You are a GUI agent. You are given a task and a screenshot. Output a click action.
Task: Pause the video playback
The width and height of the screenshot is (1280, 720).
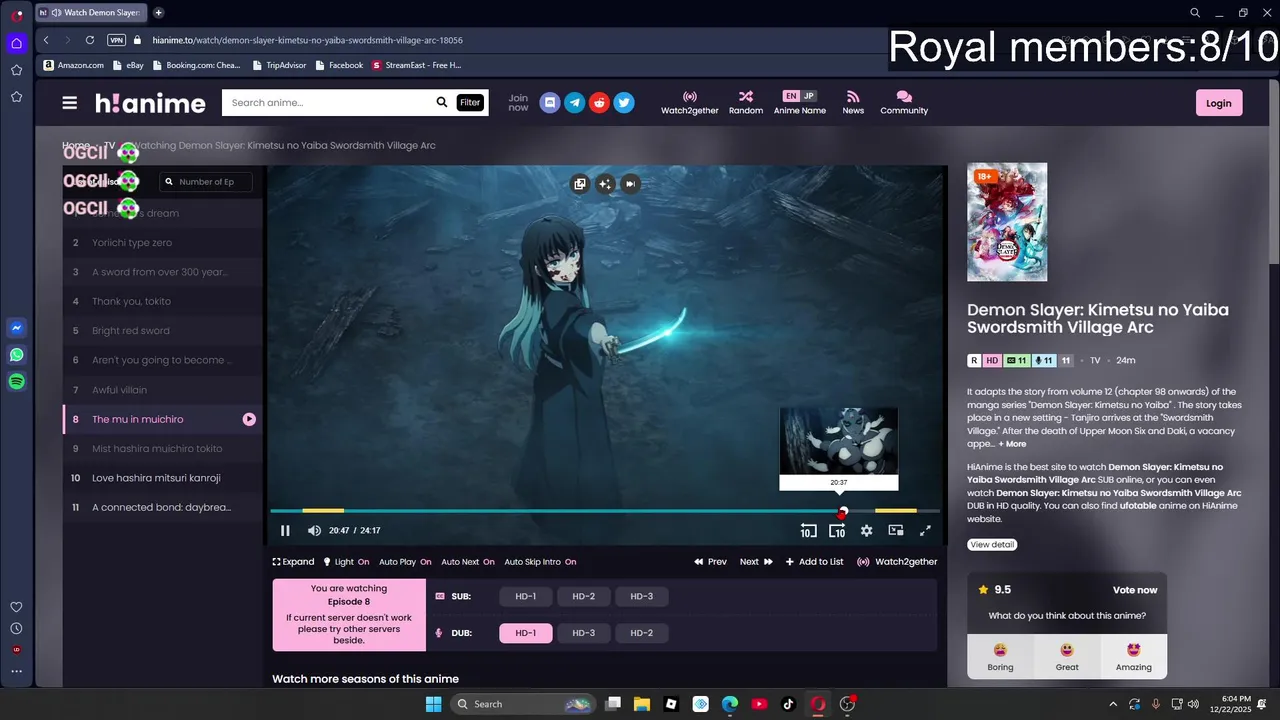click(x=285, y=531)
